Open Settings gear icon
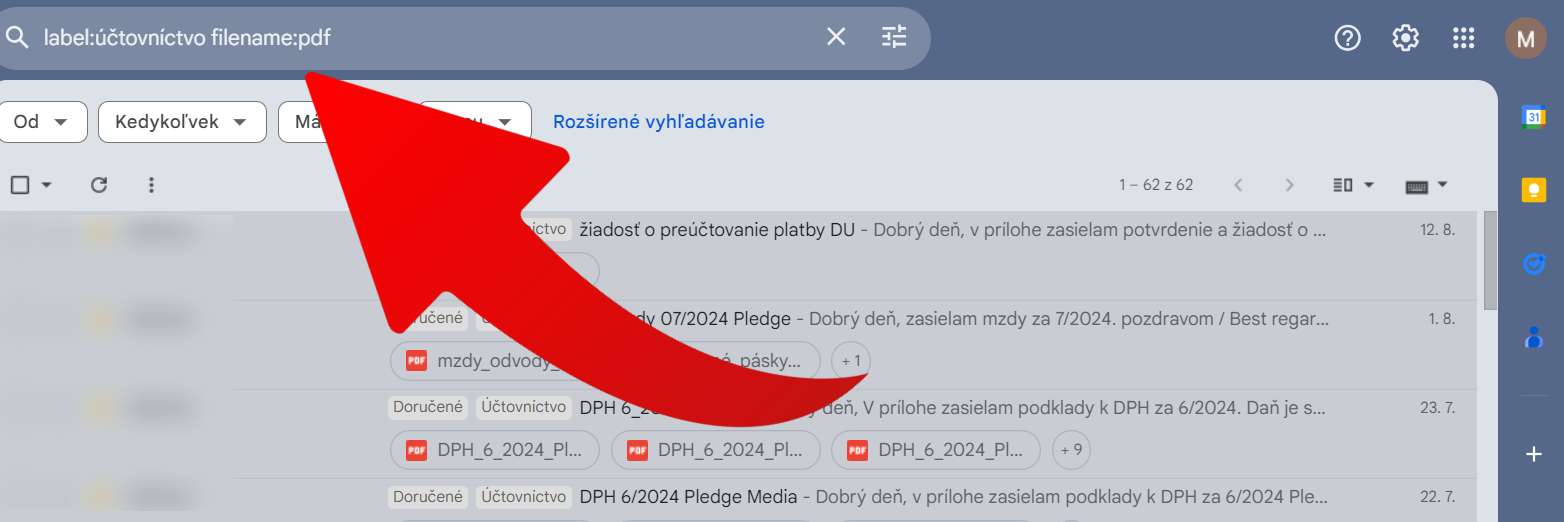This screenshot has width=1564, height=522. click(1406, 38)
